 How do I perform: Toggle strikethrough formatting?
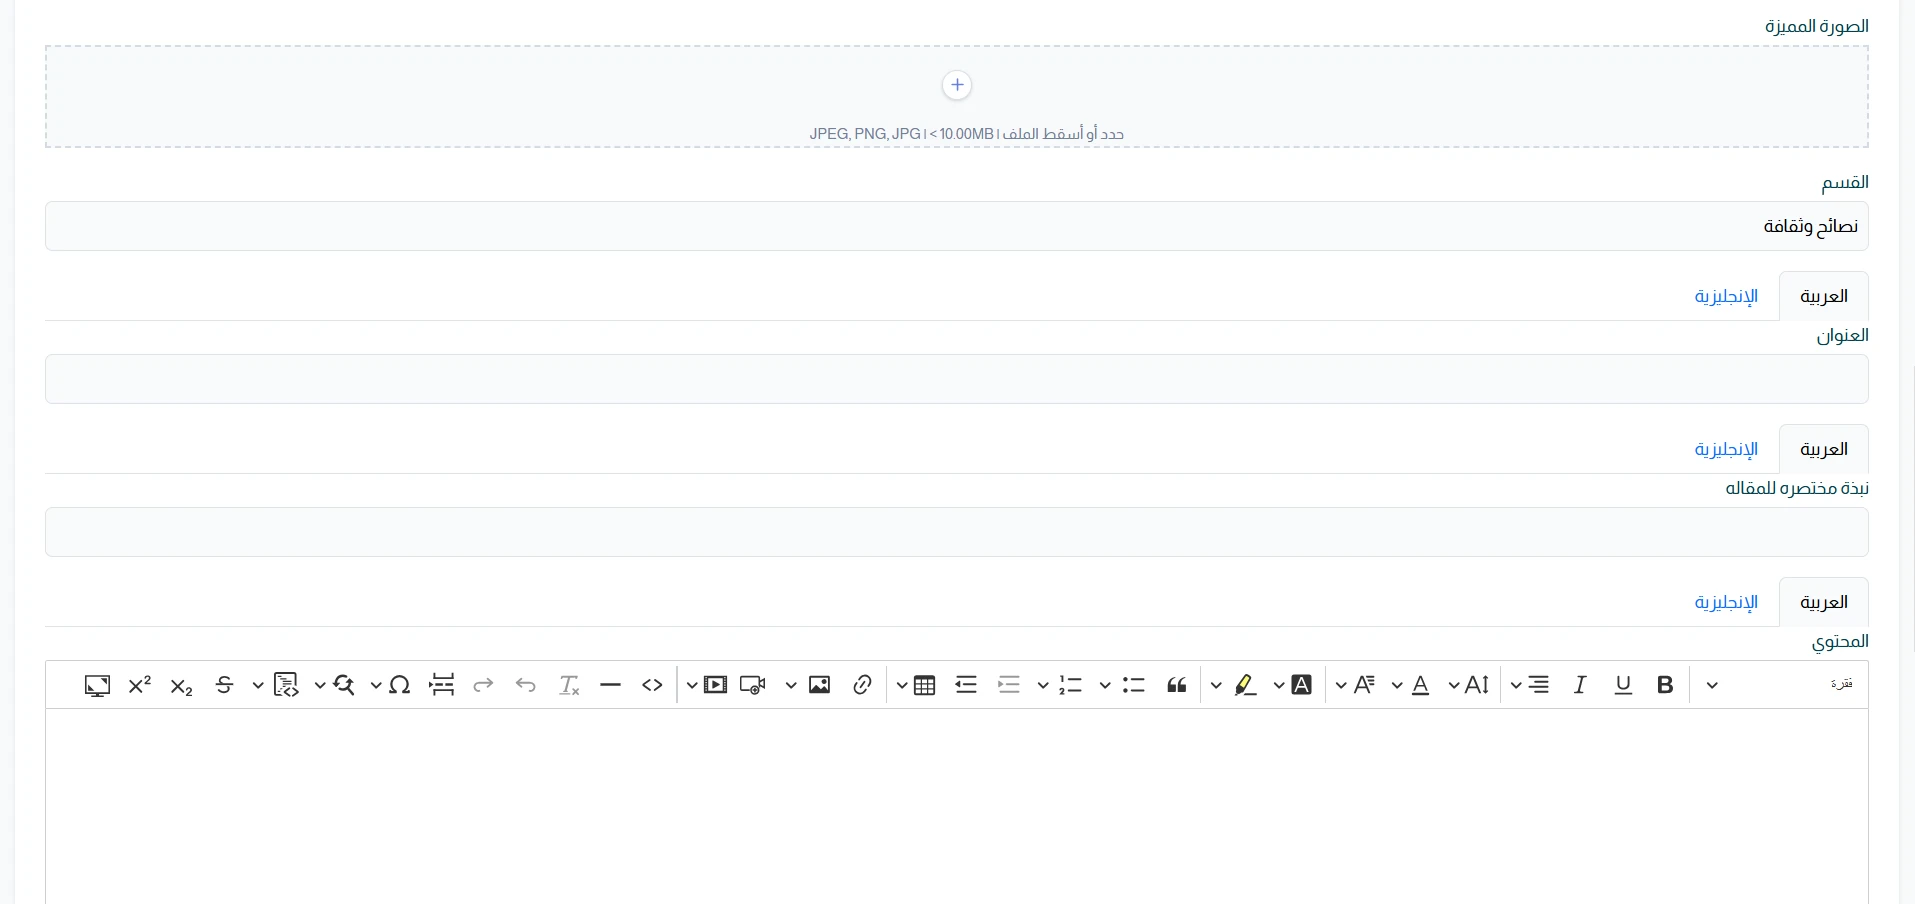pyautogui.click(x=224, y=685)
